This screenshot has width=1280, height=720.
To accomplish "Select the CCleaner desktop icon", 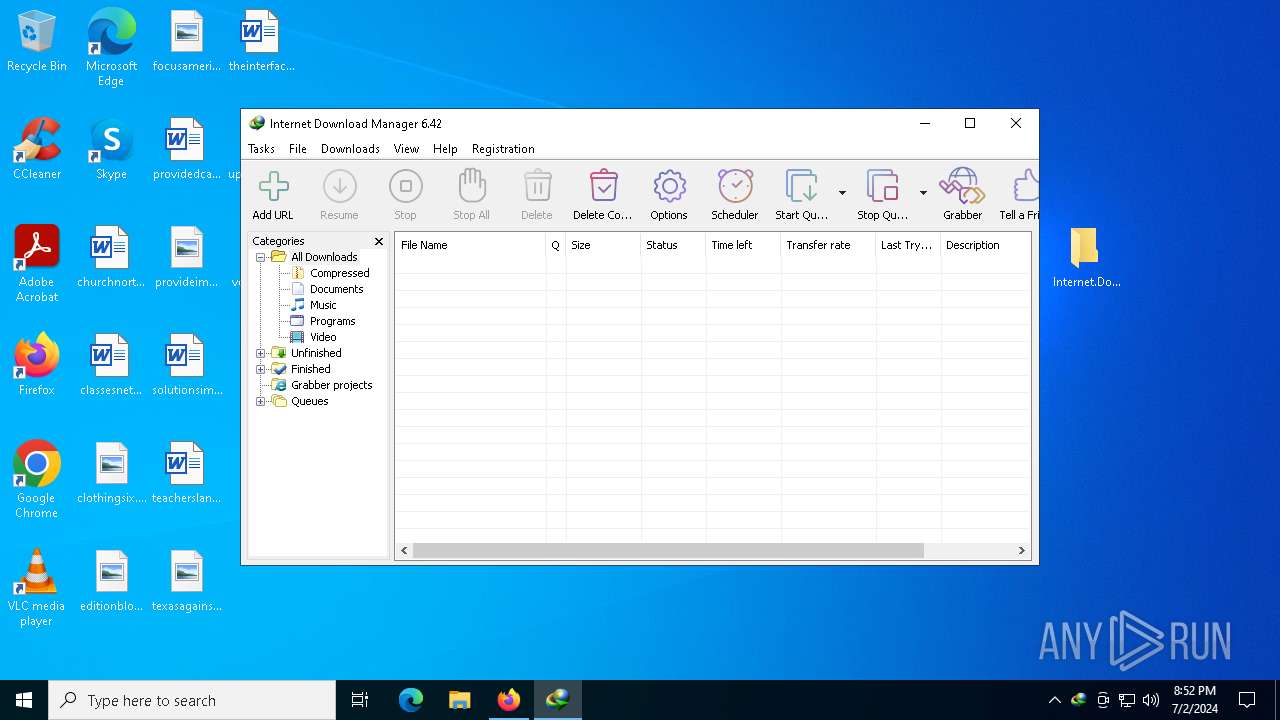I will (37, 148).
